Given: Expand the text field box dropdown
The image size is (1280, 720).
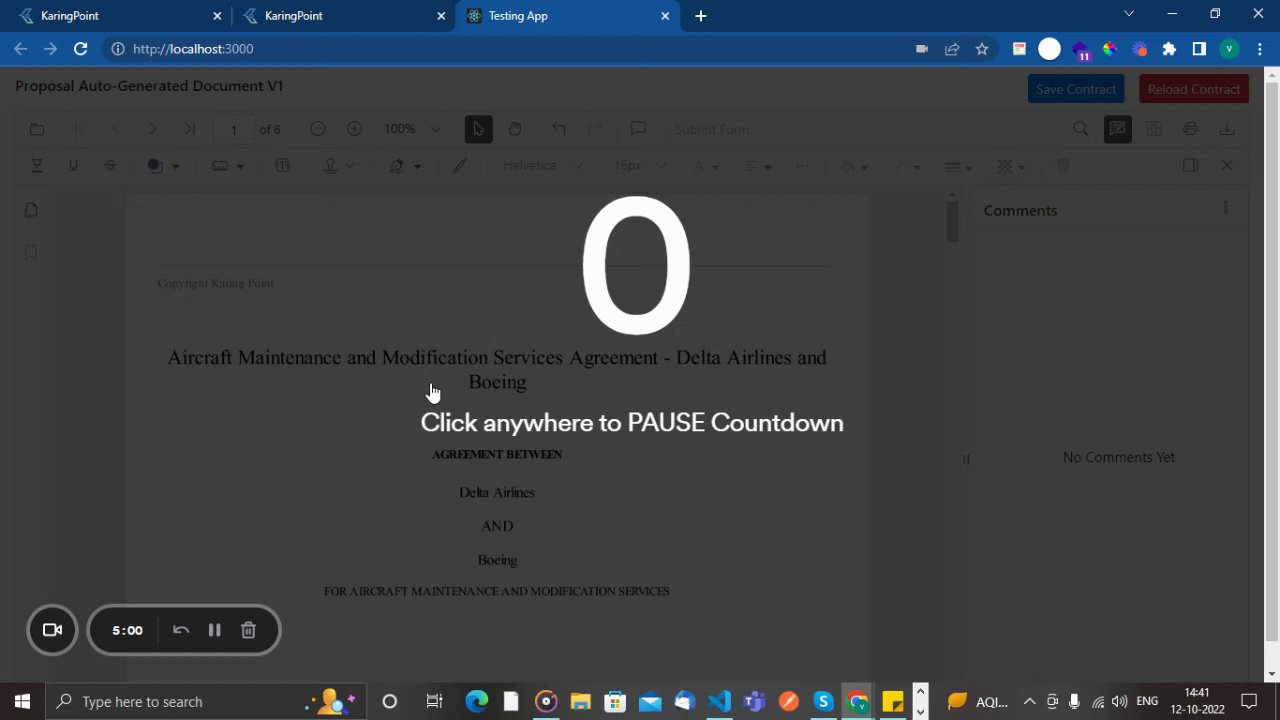Looking at the screenshot, I should pyautogui.click(x=227, y=166).
